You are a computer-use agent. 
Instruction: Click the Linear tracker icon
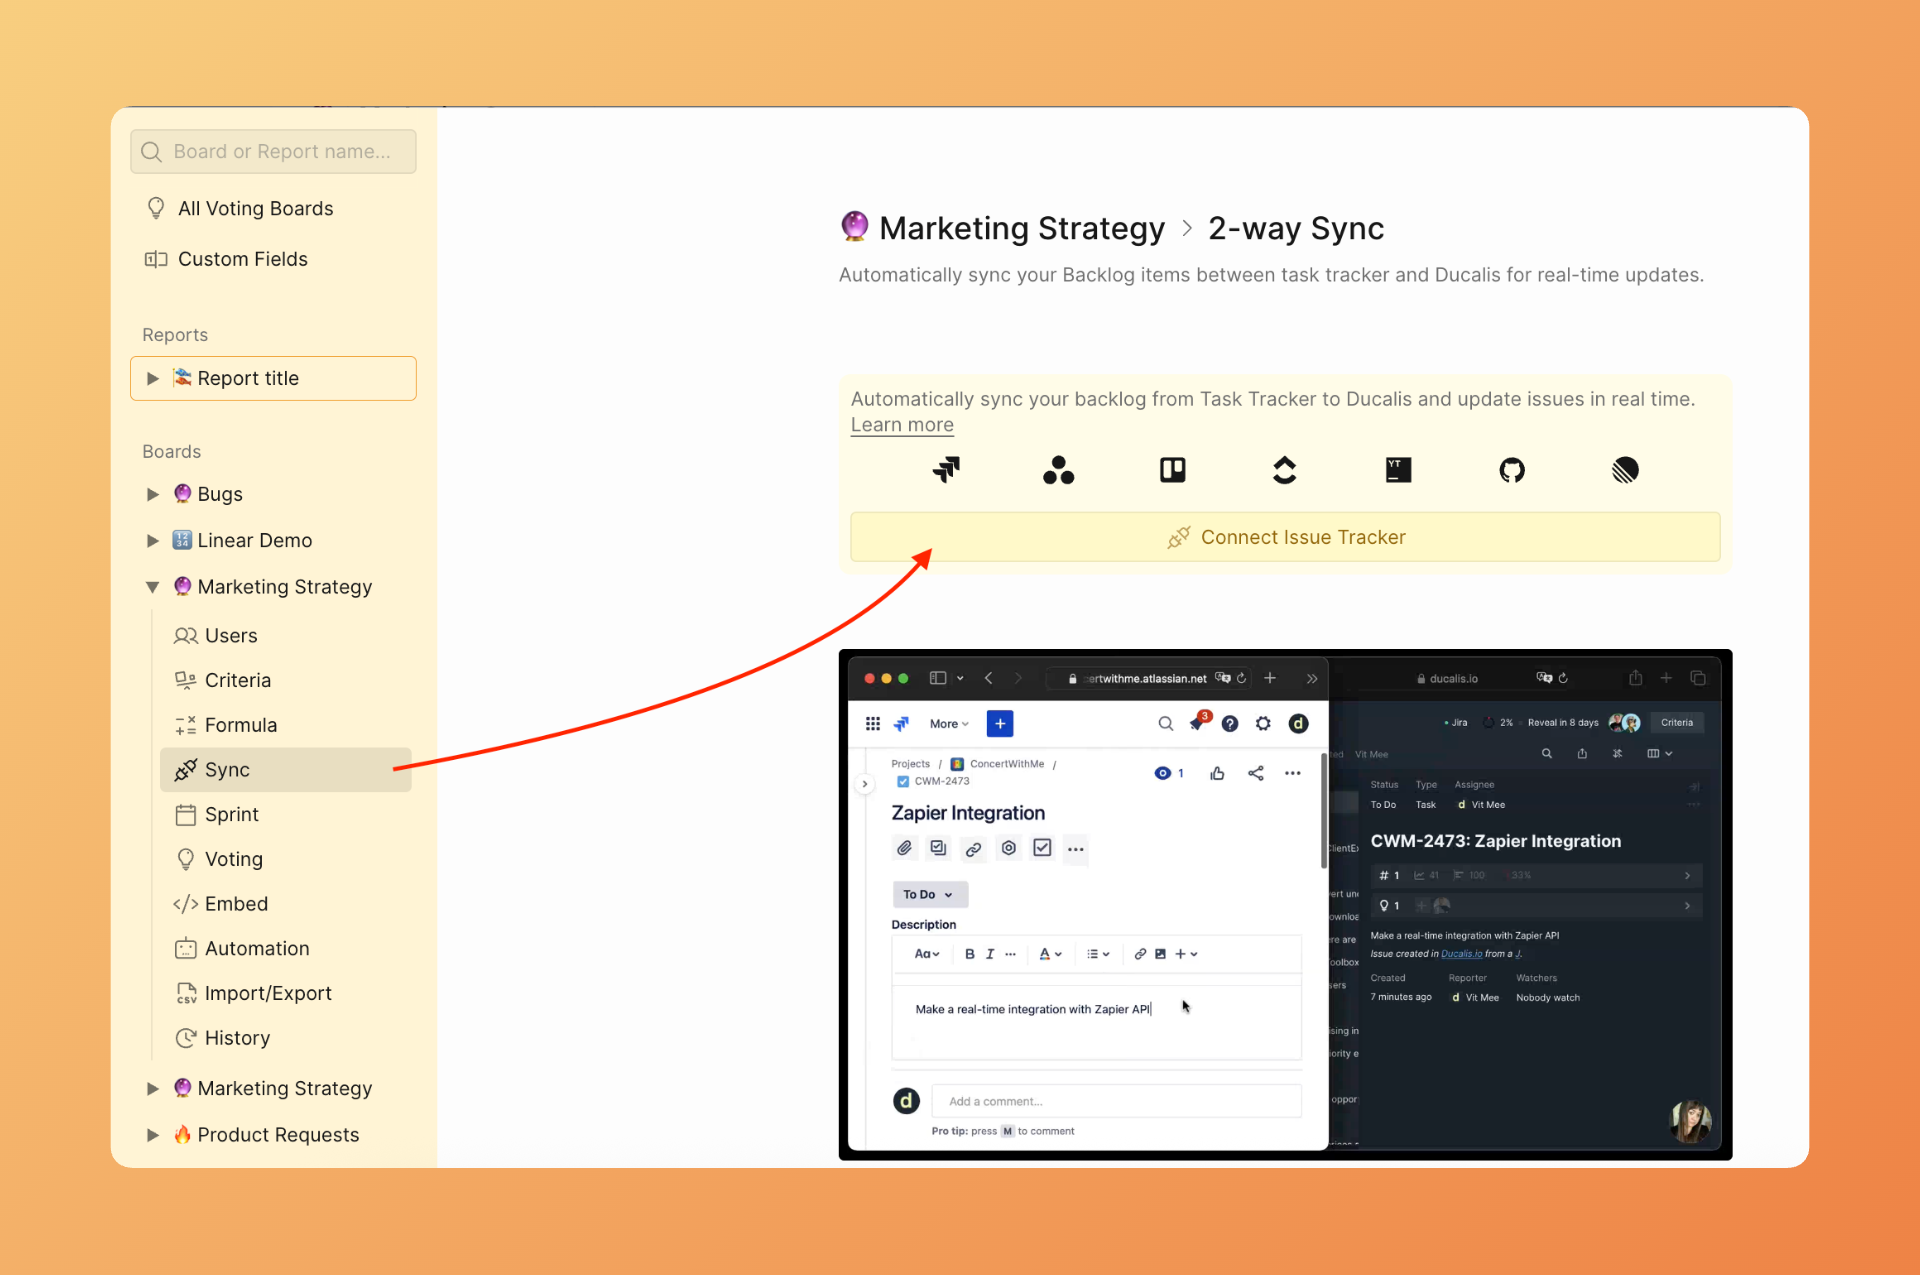pyautogui.click(x=1625, y=470)
